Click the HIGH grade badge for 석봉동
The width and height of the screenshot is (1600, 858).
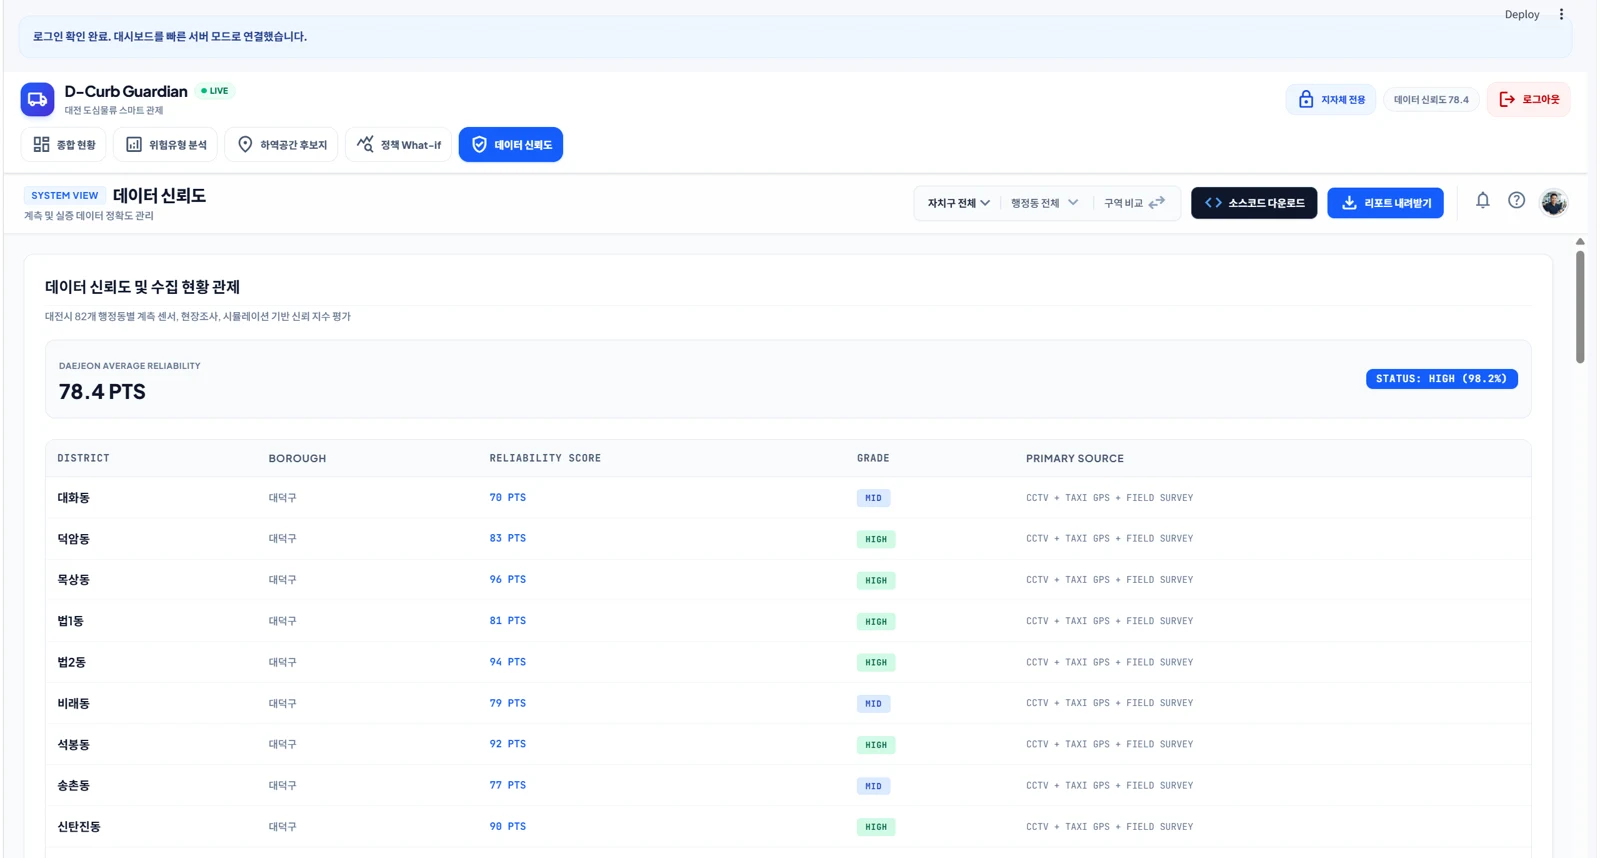click(x=876, y=745)
